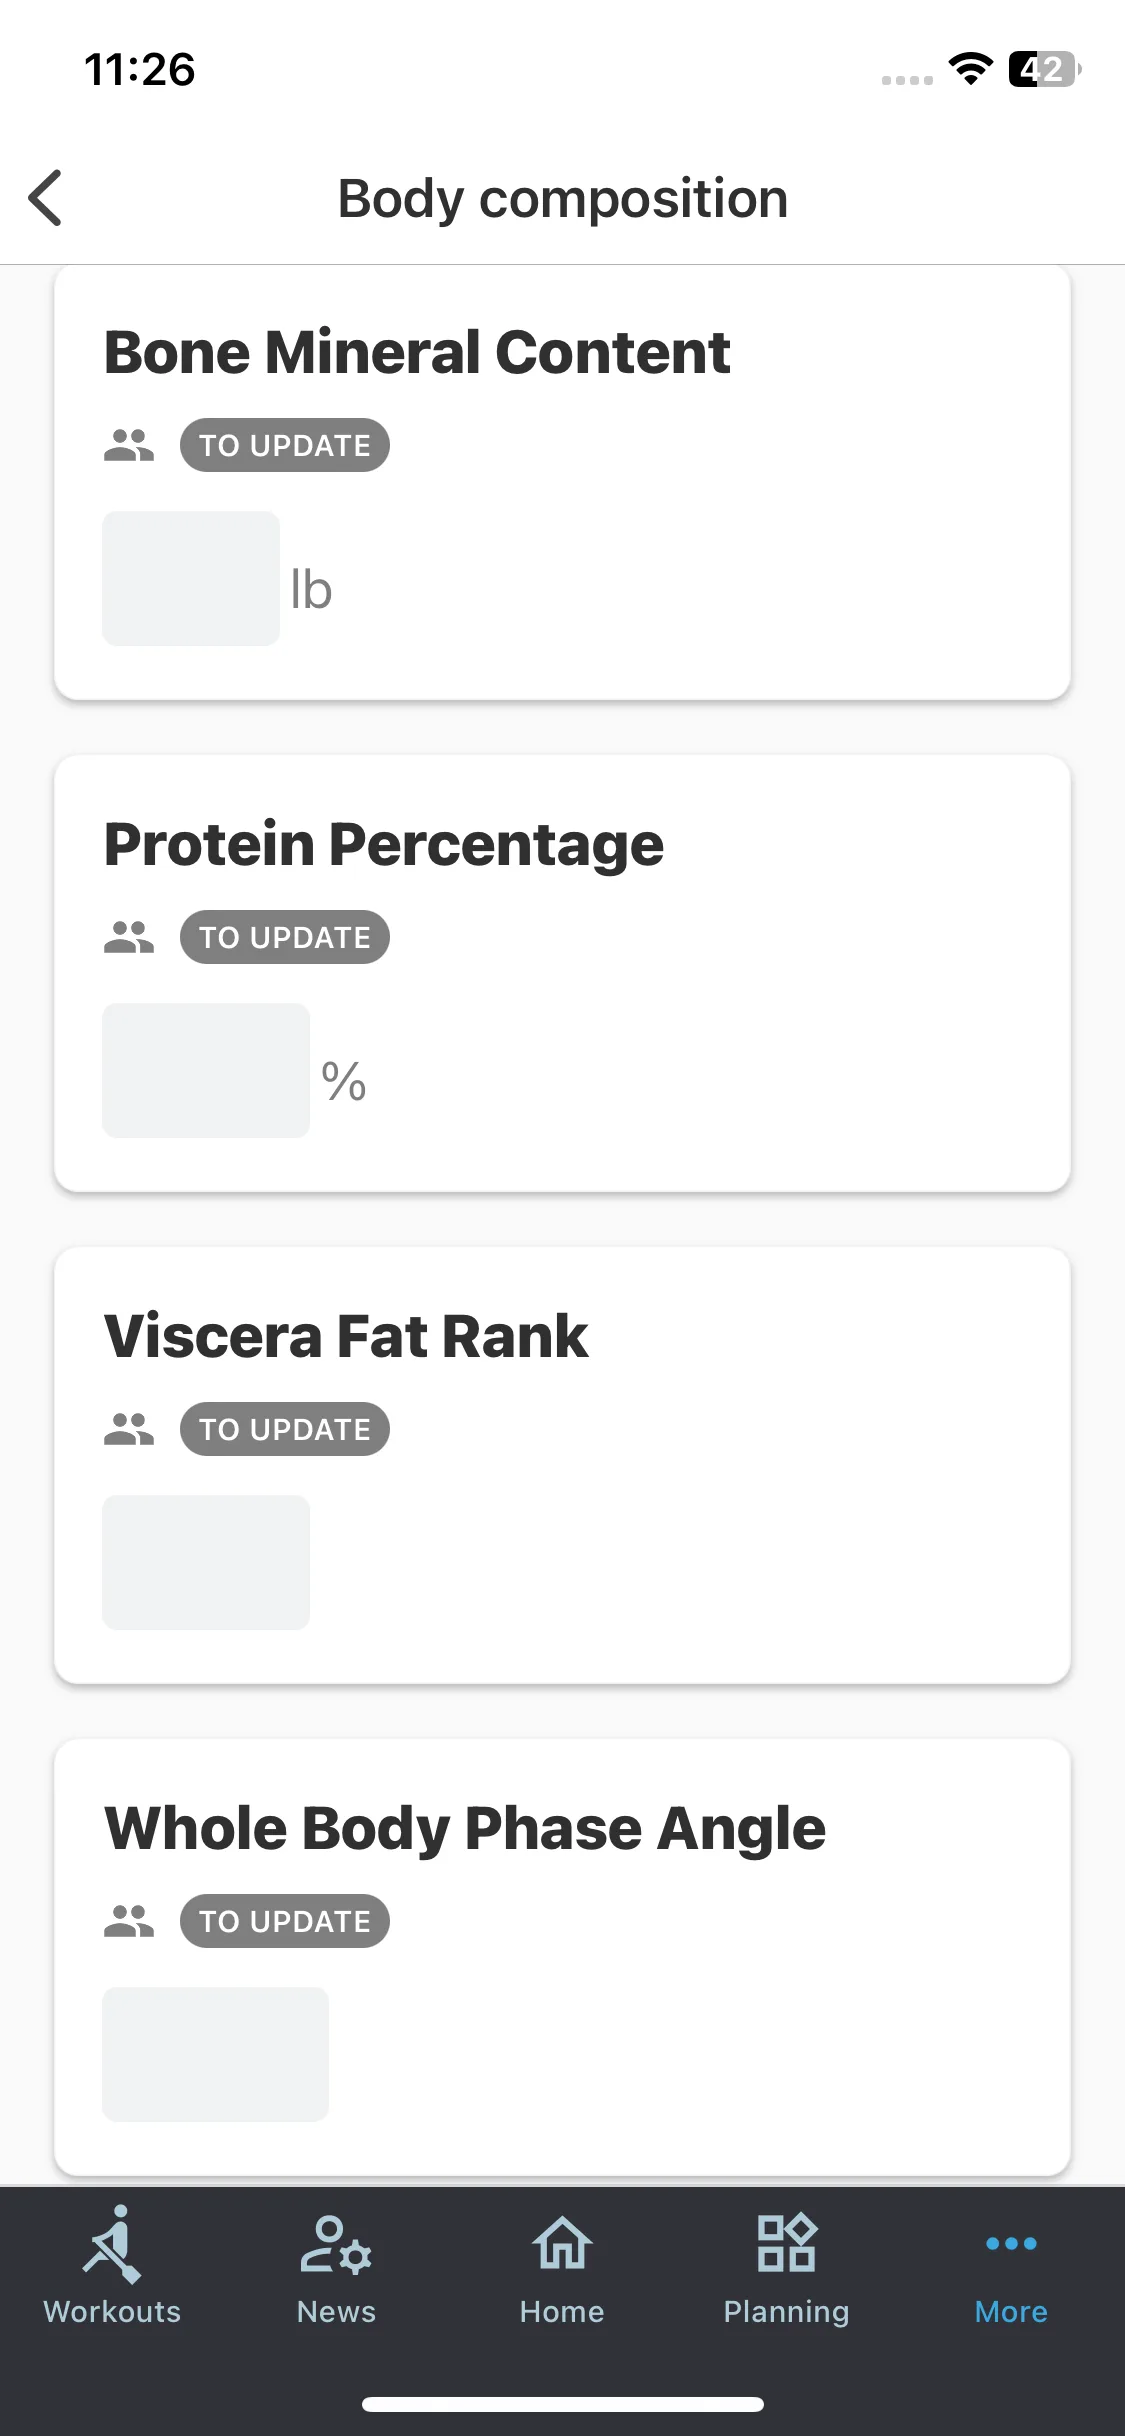The image size is (1125, 2436).
Task: Click group icon under Protein Percentage
Action: click(129, 937)
